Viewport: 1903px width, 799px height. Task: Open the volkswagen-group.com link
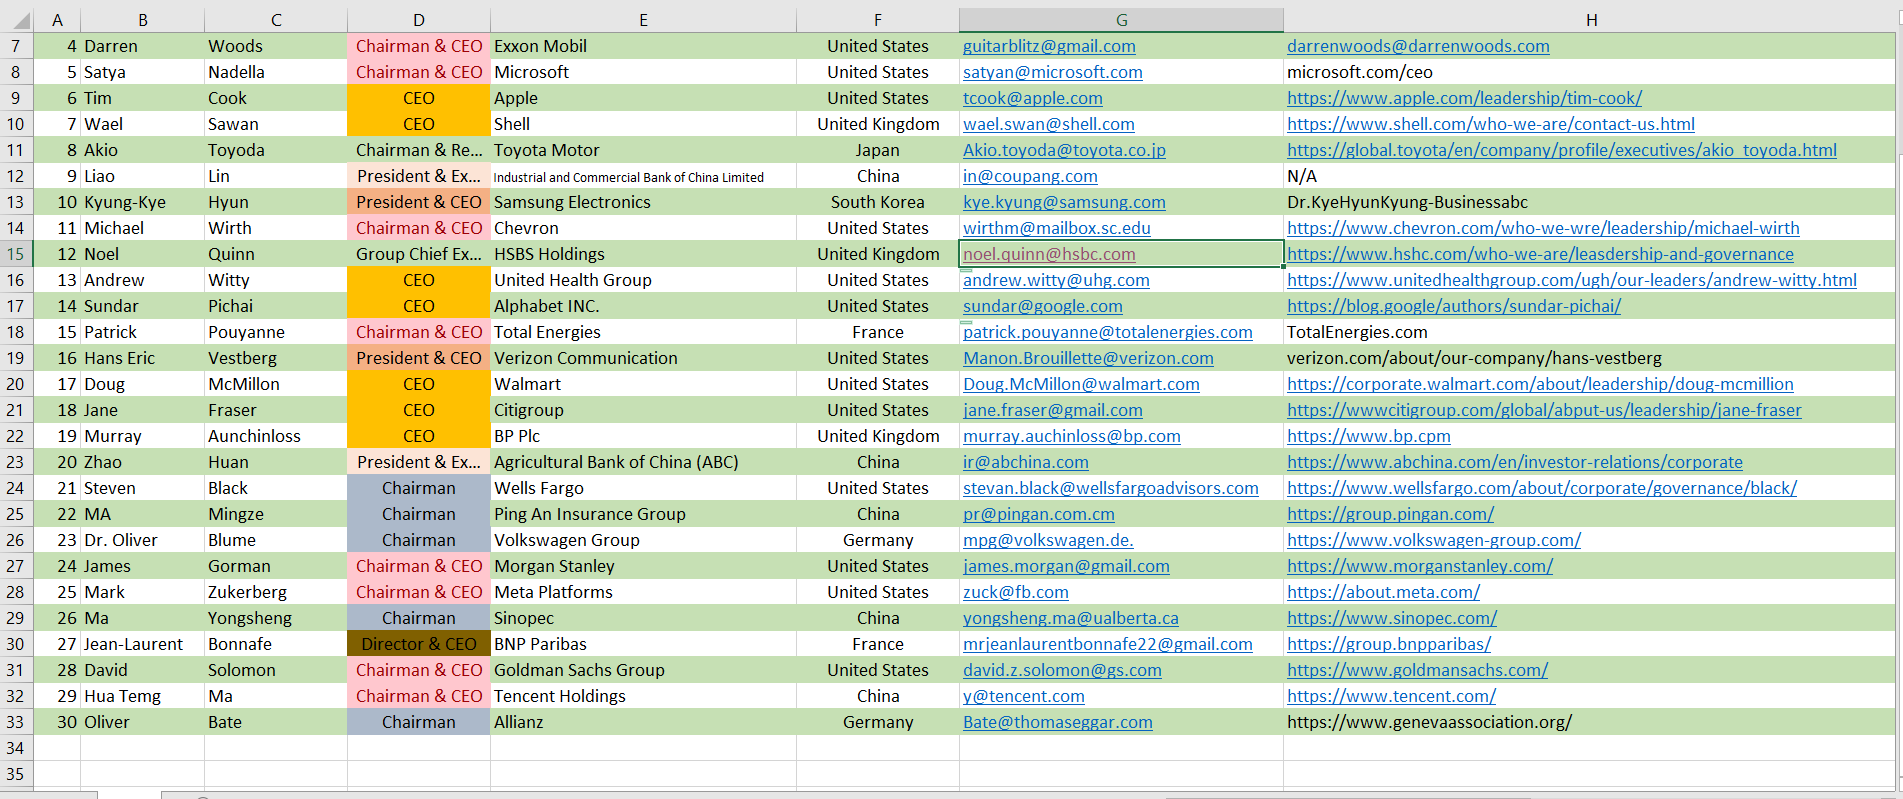point(1433,540)
